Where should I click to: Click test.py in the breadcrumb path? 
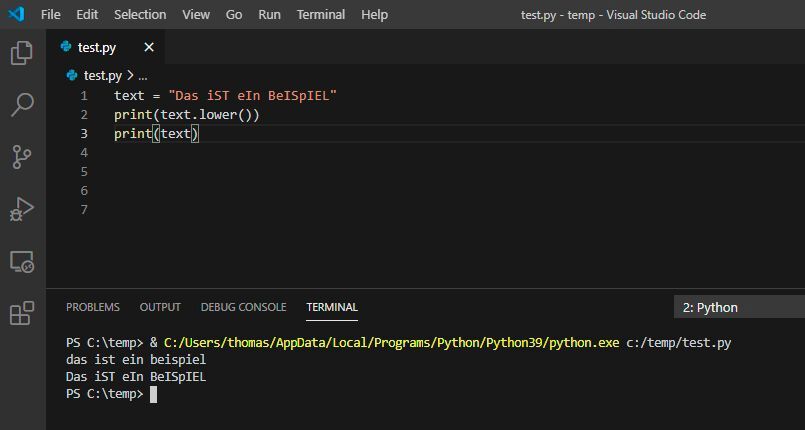pos(103,75)
